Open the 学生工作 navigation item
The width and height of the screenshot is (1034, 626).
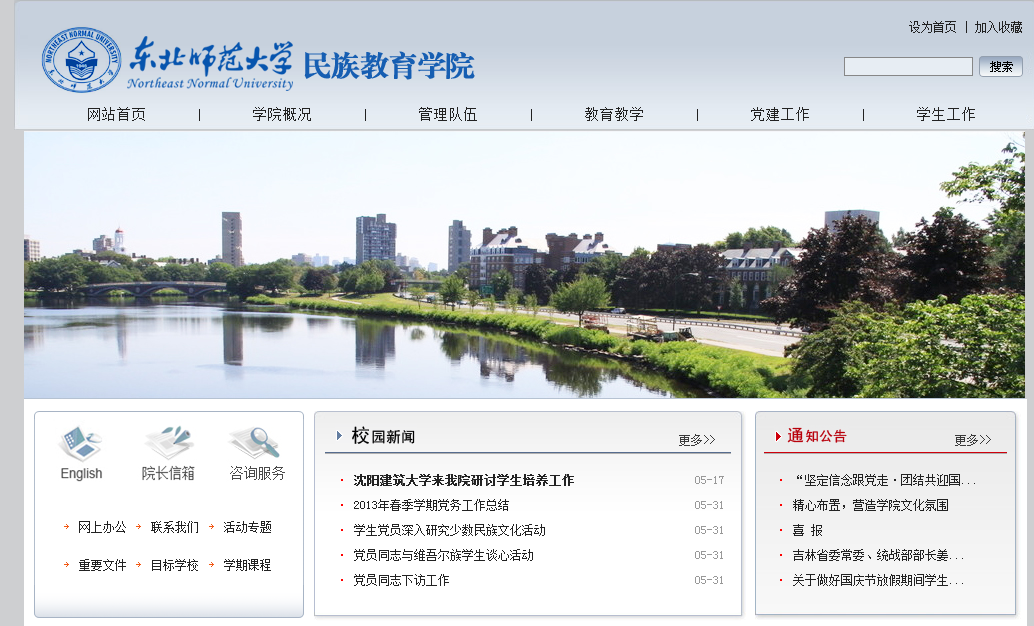click(945, 114)
